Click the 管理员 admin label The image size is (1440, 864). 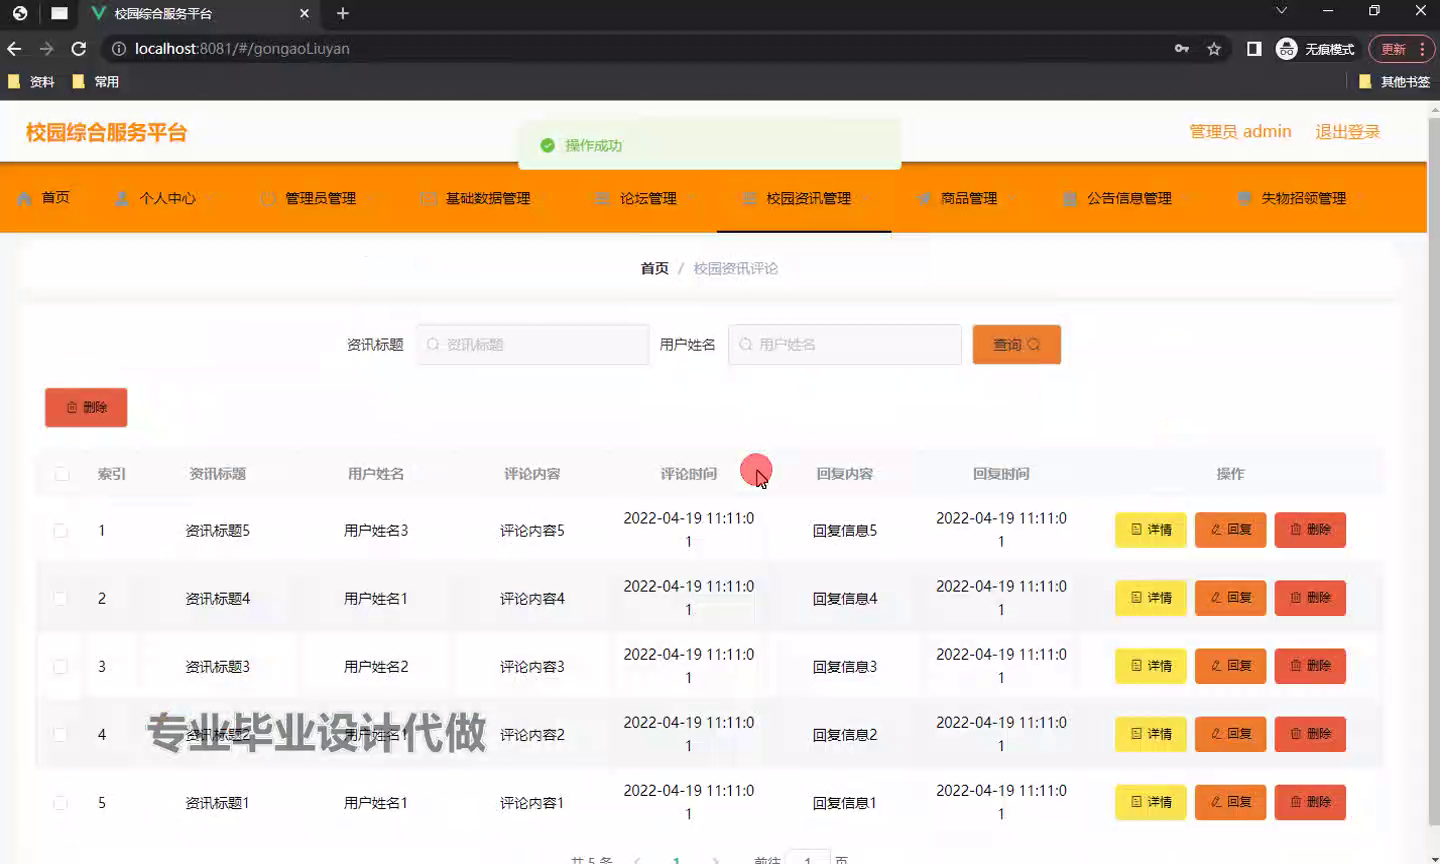point(1240,132)
